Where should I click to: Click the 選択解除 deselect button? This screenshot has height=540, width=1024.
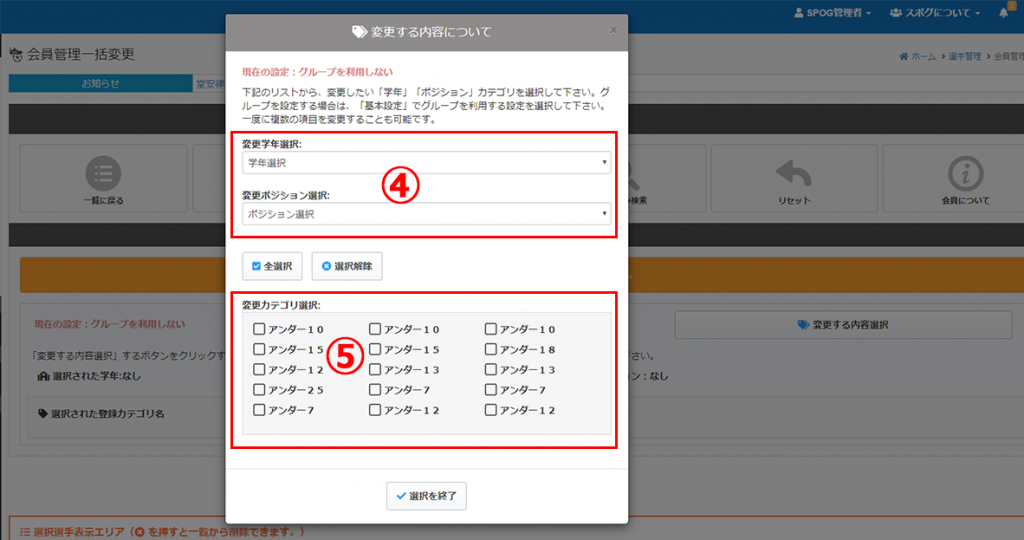coord(346,266)
